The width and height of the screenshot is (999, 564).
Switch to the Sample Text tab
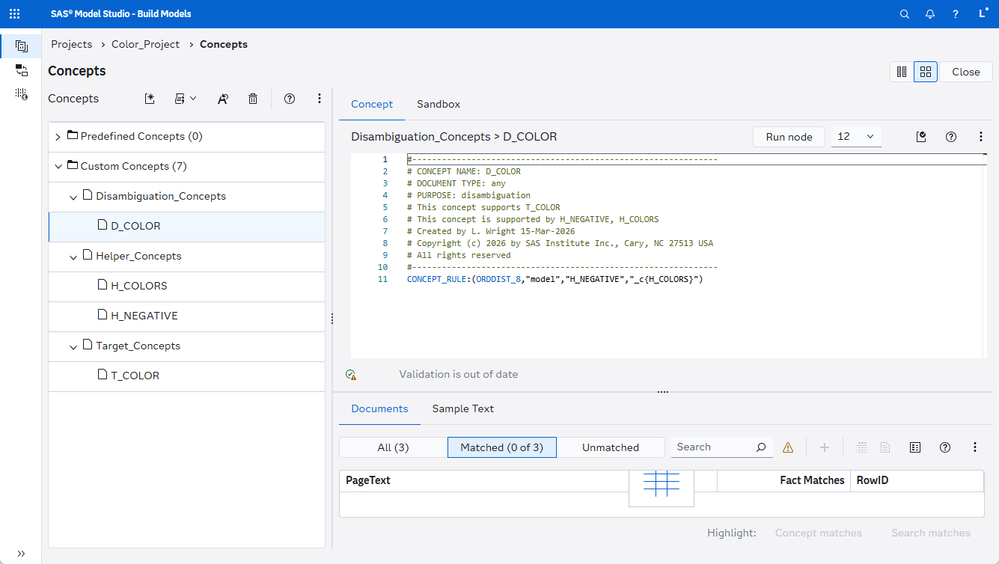(463, 409)
